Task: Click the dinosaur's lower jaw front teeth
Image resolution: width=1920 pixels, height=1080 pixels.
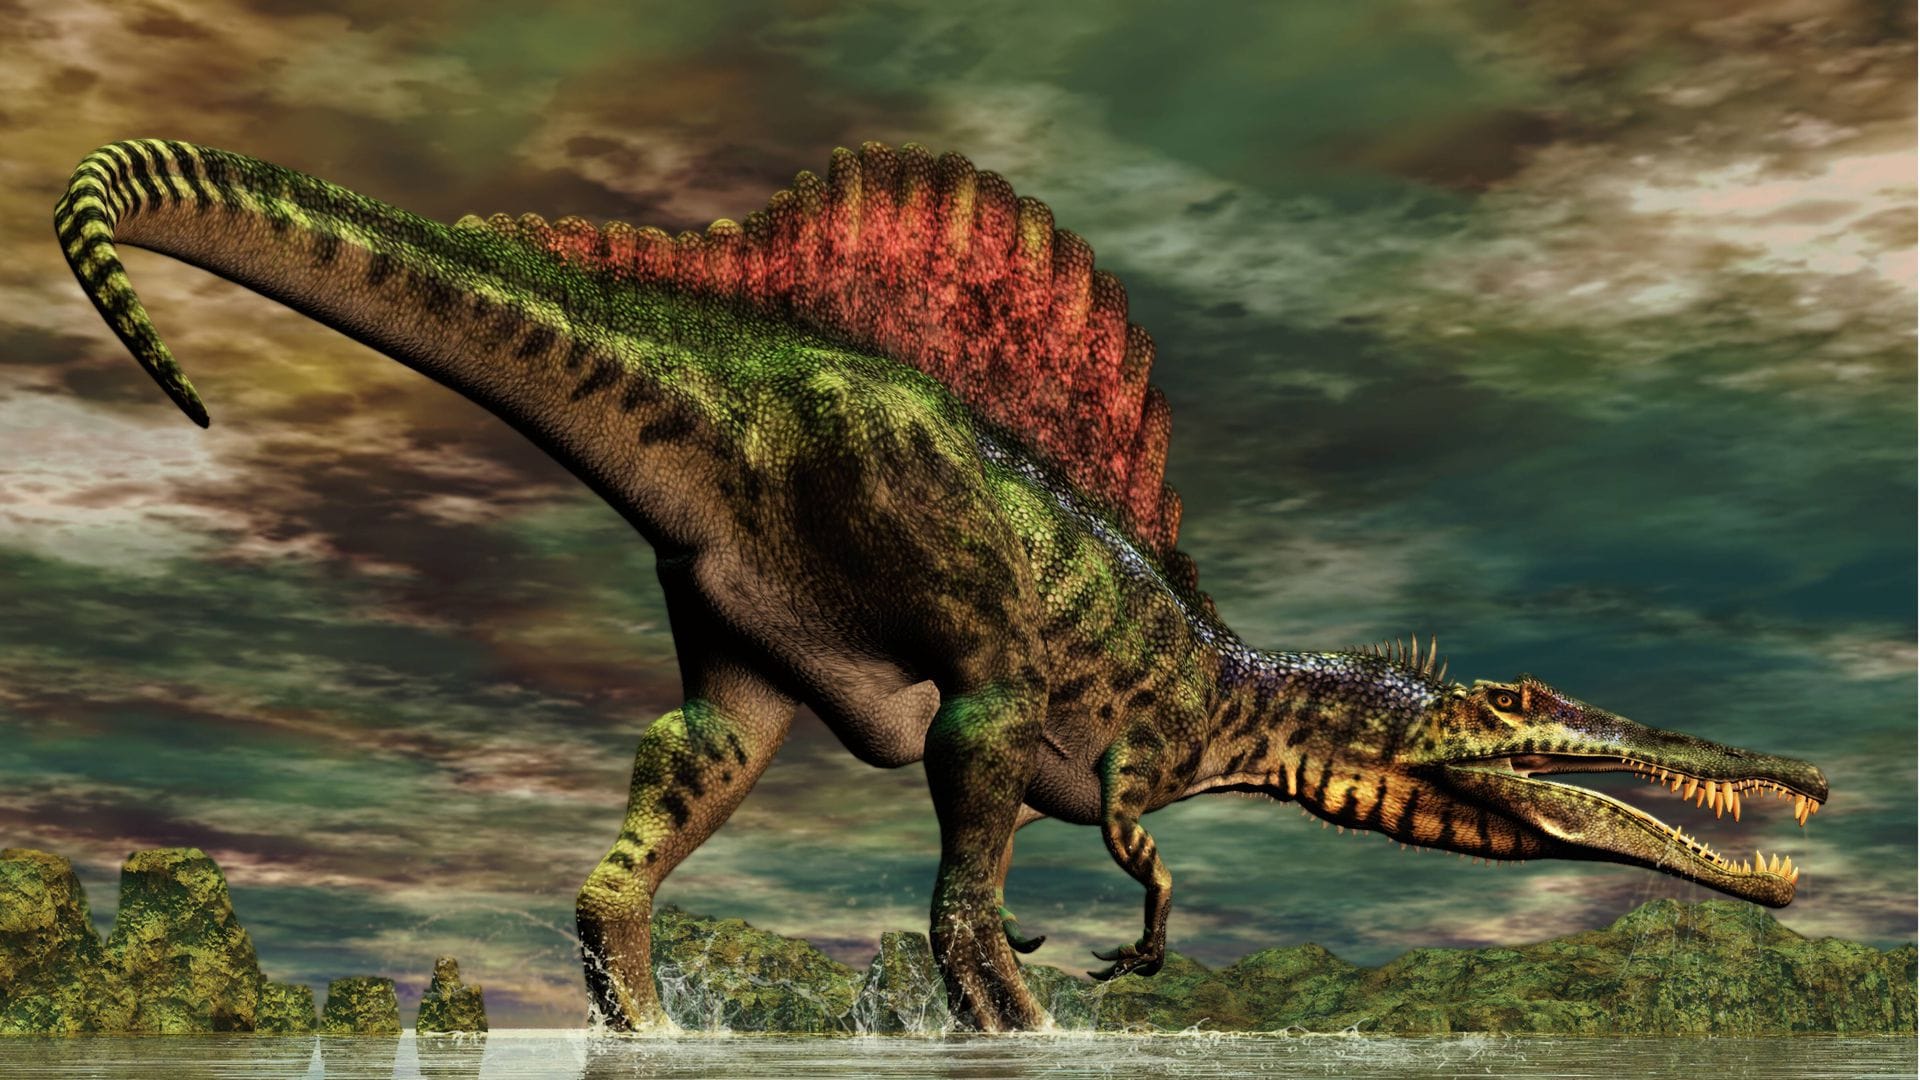Action: [x=1772, y=862]
